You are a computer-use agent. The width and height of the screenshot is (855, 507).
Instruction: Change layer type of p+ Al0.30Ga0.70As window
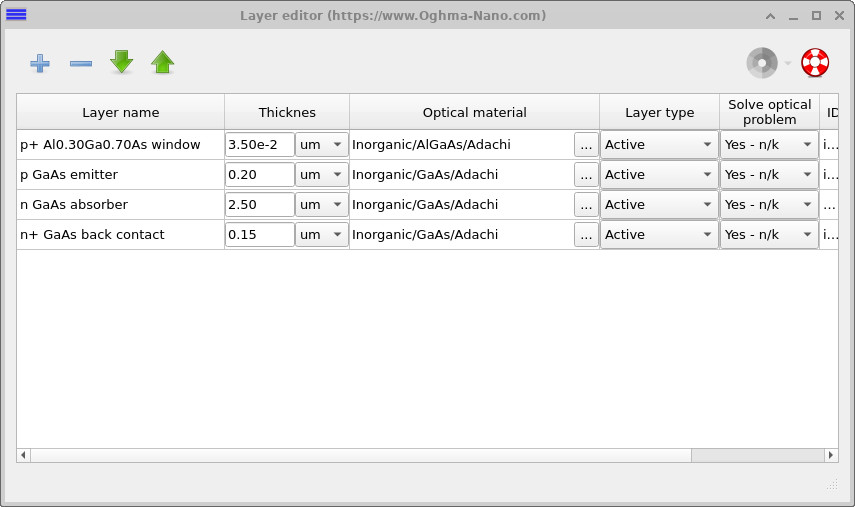coord(659,144)
